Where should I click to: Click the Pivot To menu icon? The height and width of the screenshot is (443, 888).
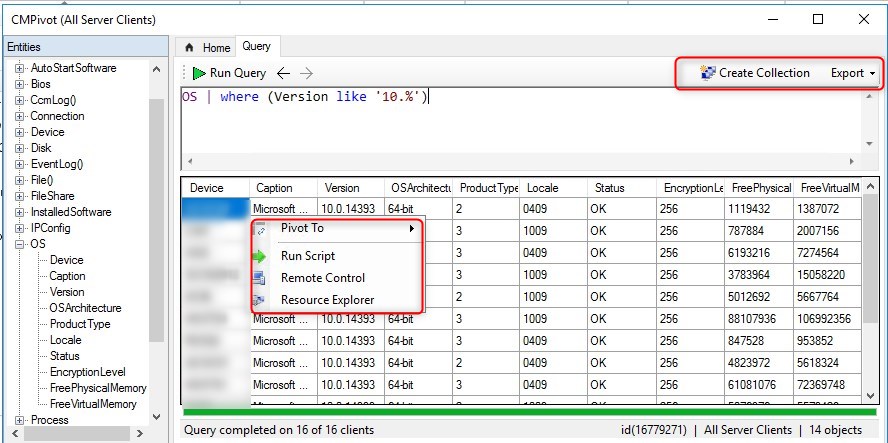[261, 229]
